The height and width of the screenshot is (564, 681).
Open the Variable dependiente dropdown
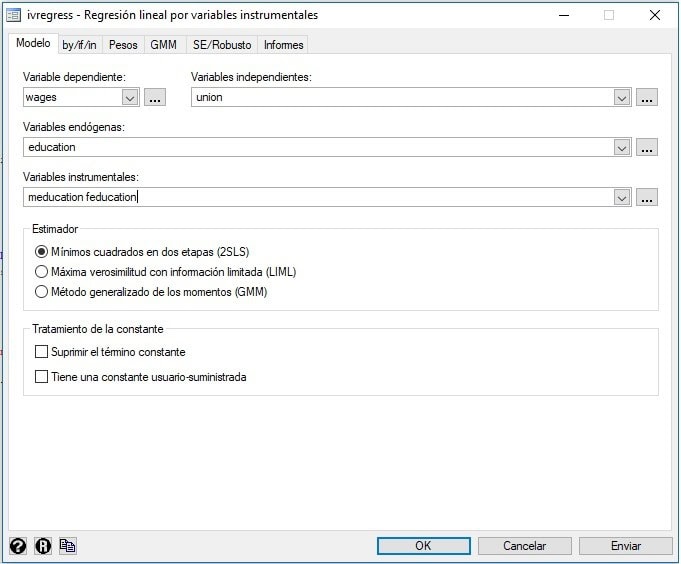click(x=129, y=97)
